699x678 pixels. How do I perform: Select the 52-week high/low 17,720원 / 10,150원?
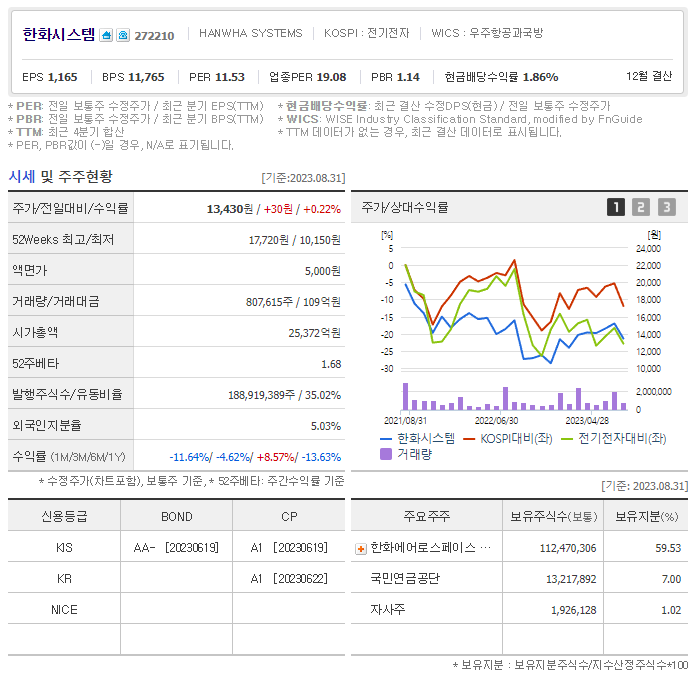[x=295, y=240]
